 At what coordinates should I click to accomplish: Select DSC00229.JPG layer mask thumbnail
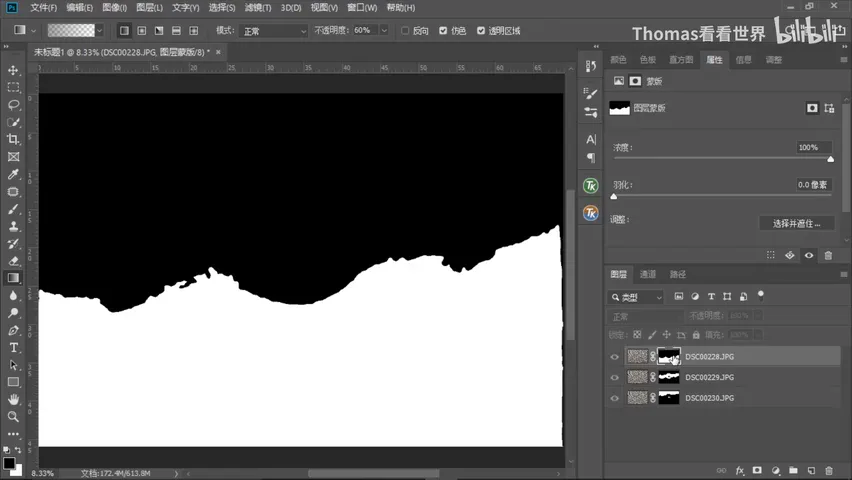(669, 377)
